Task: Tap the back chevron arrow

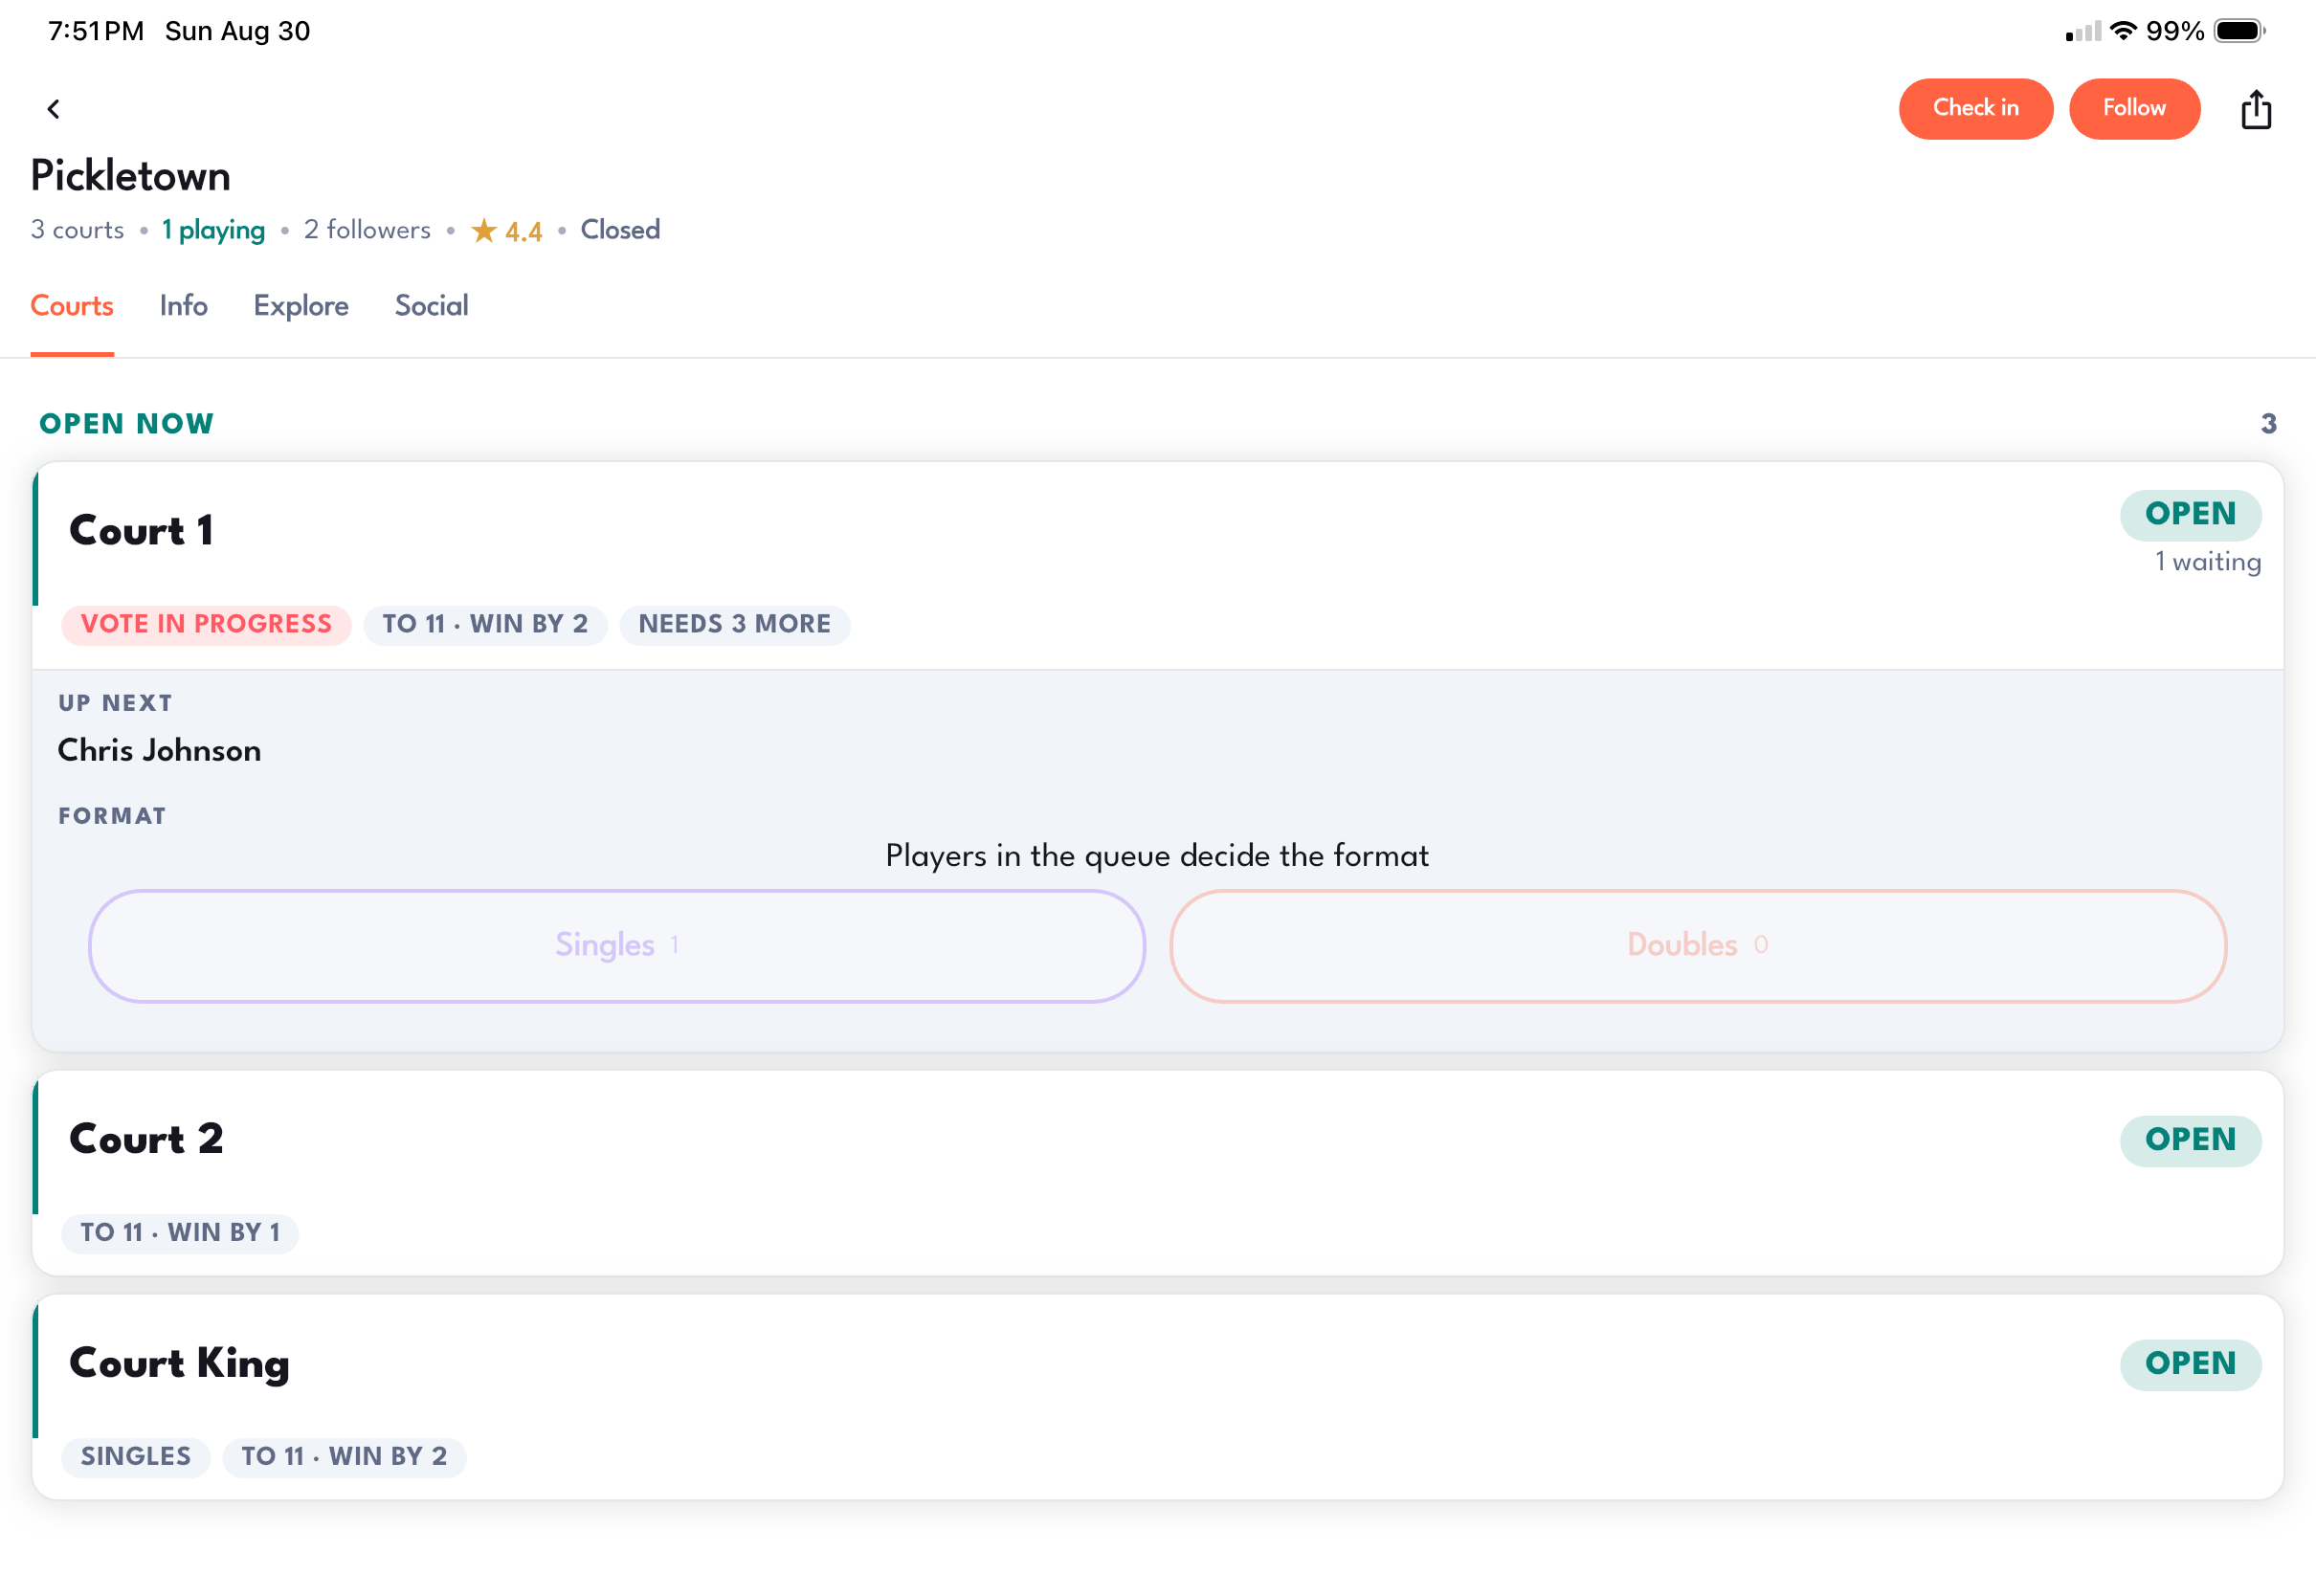Action: (54, 108)
